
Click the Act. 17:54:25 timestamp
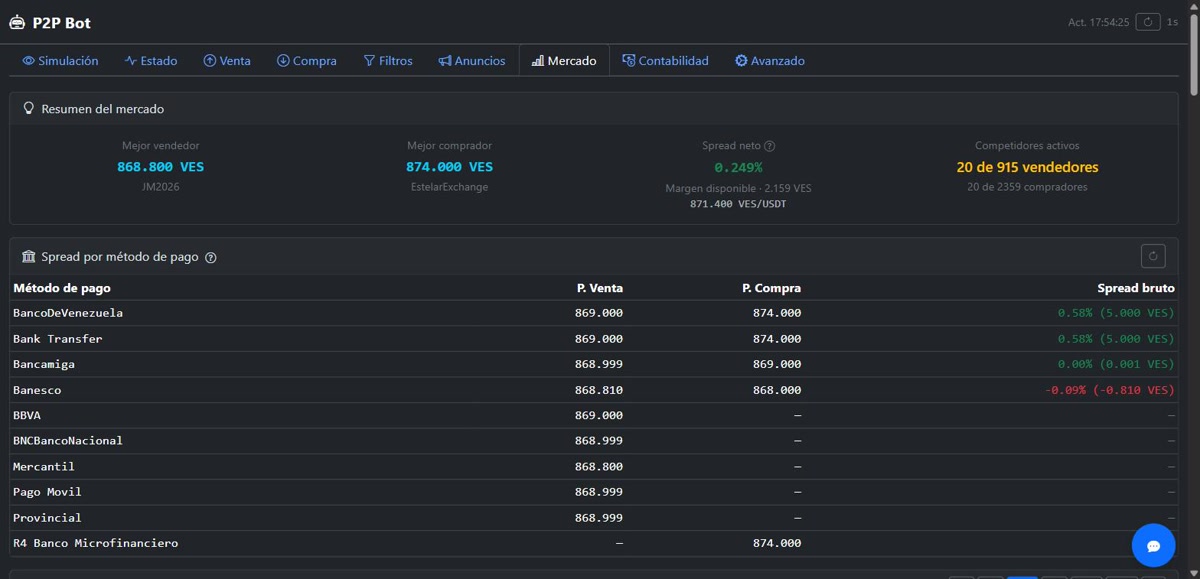(x=1098, y=22)
